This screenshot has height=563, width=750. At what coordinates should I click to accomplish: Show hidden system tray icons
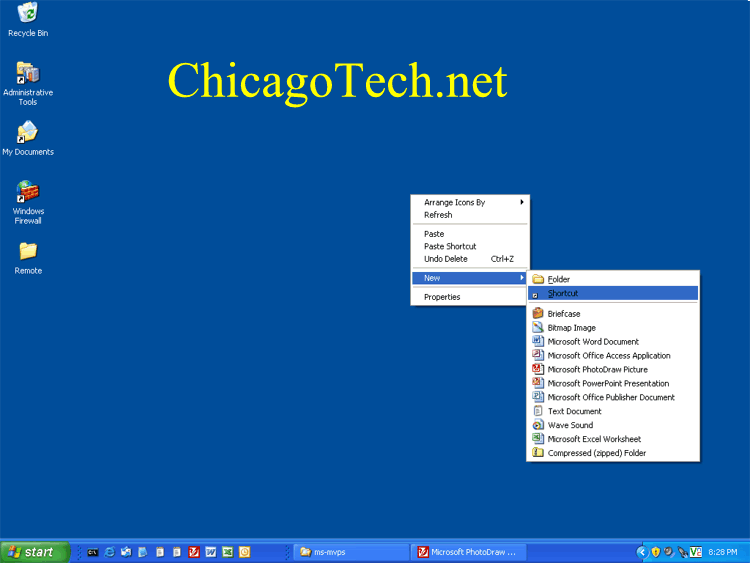(642, 552)
